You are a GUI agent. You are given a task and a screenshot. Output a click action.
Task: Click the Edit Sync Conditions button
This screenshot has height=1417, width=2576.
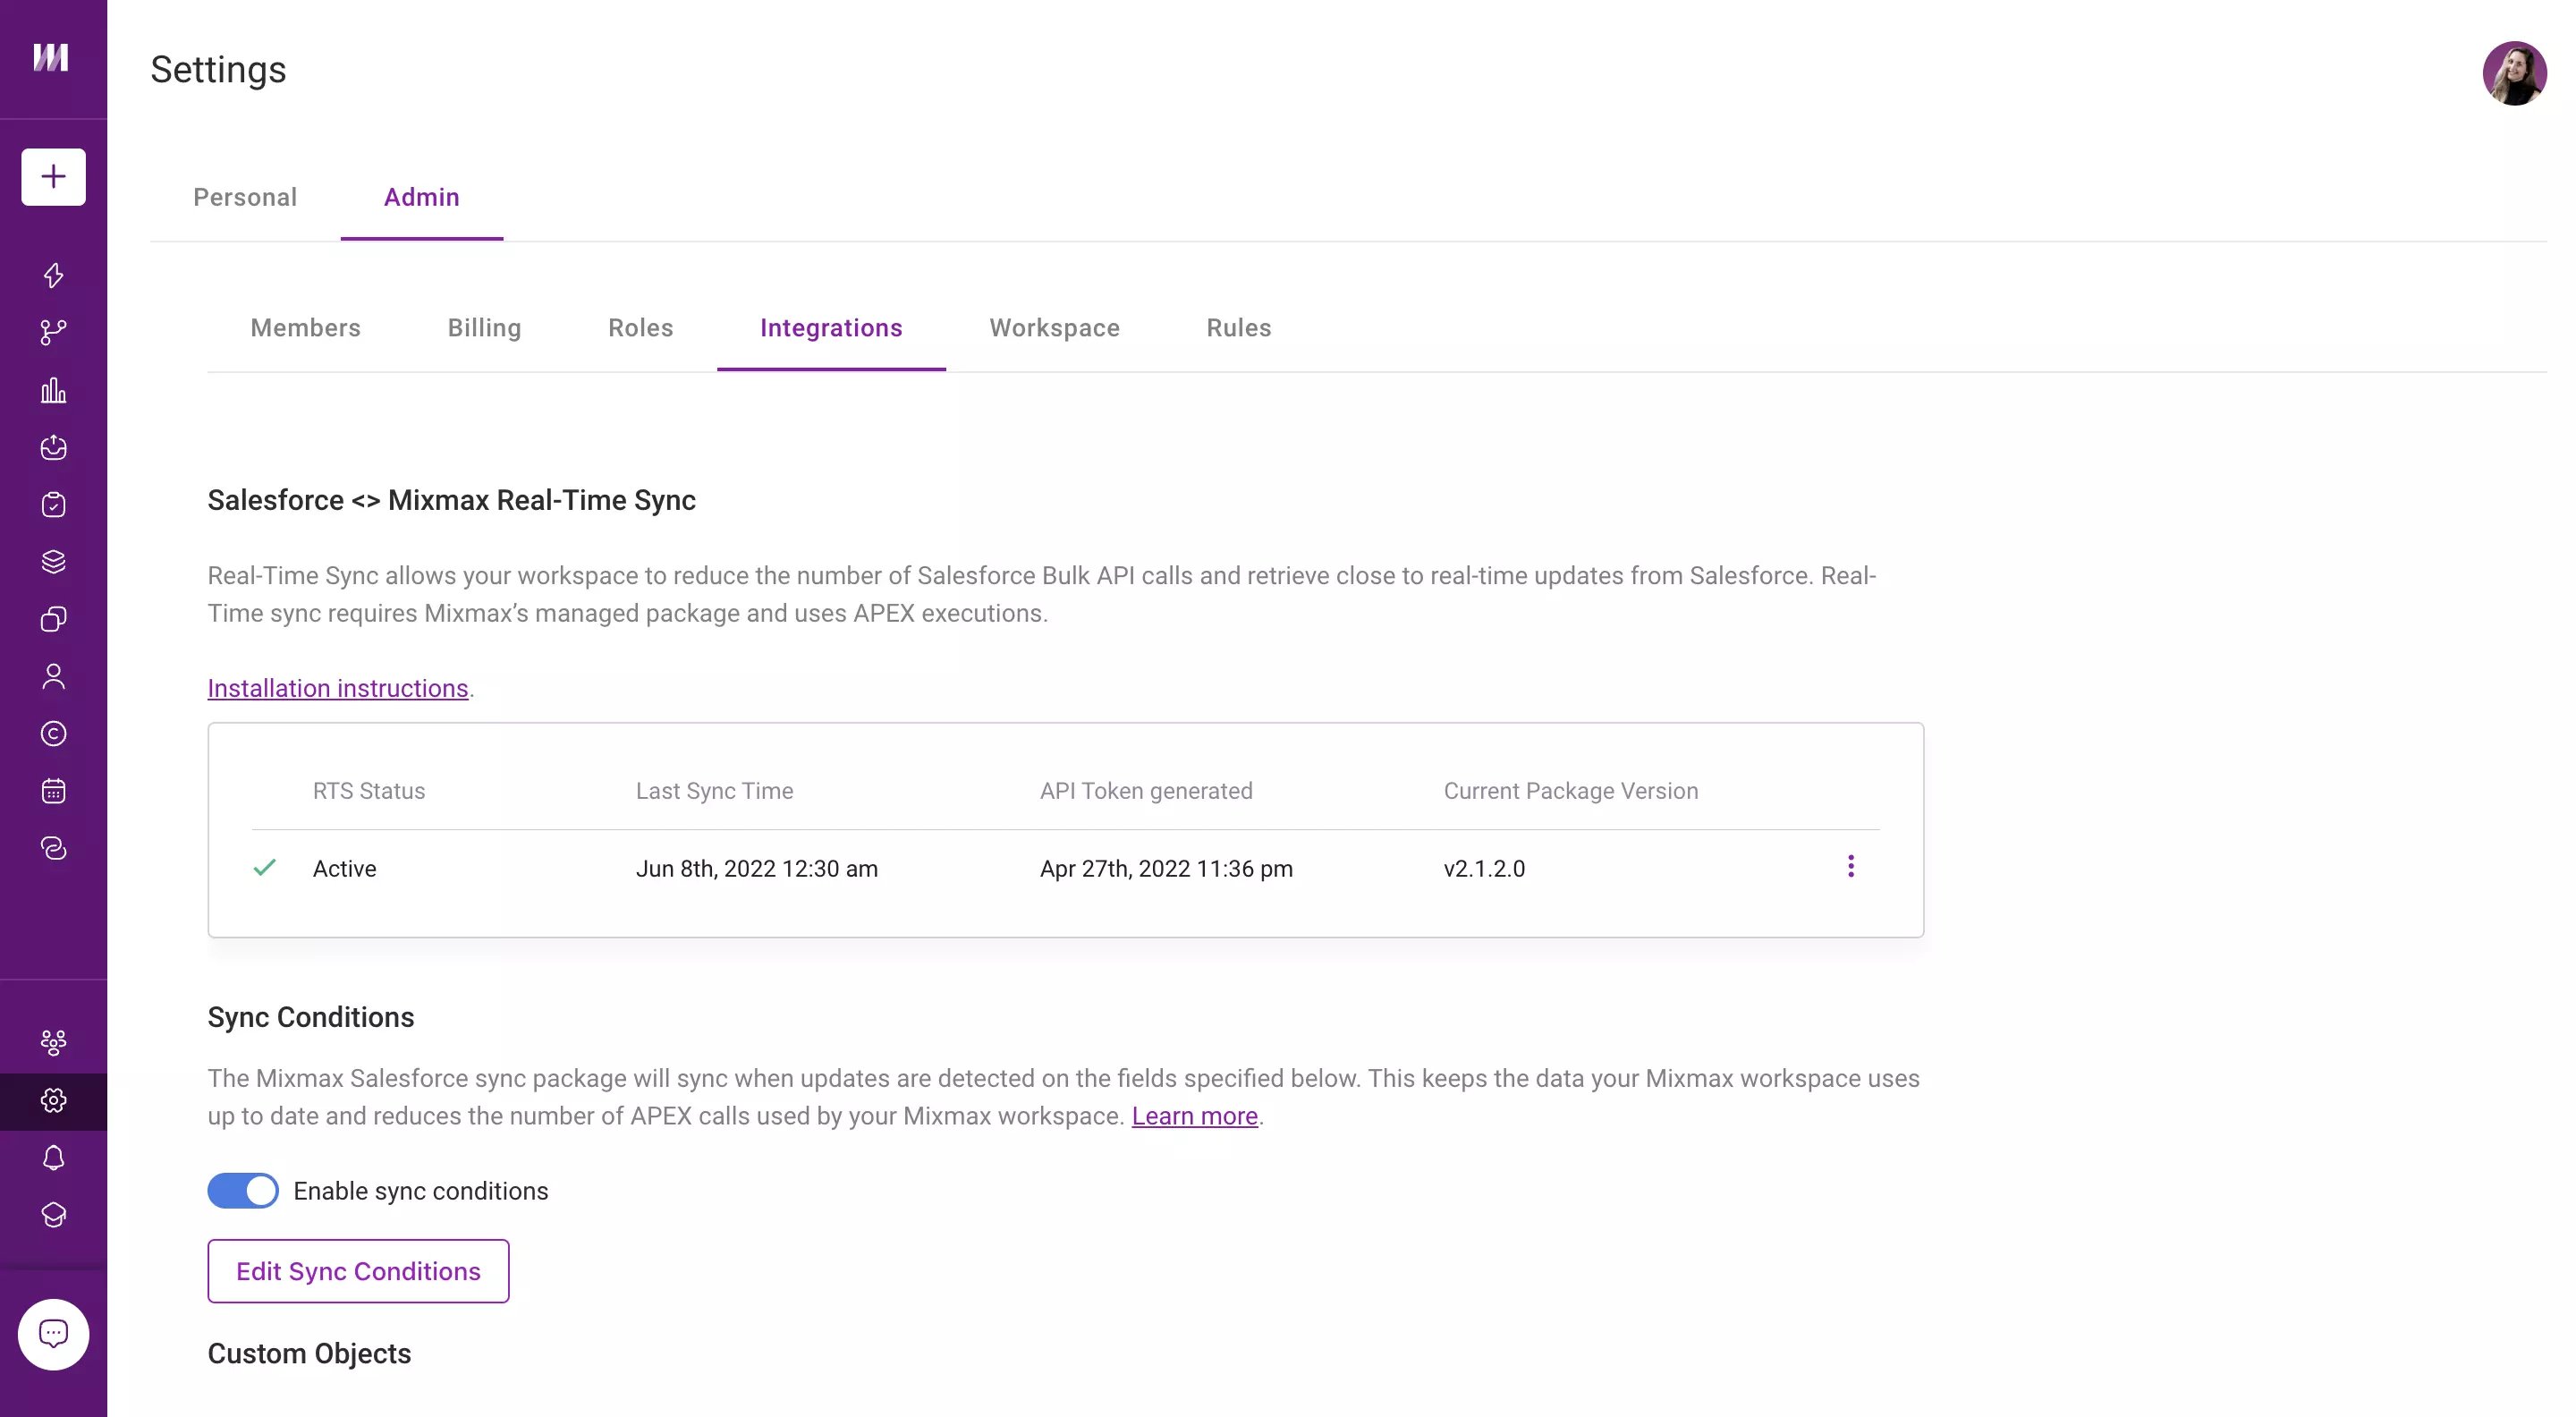point(358,1271)
